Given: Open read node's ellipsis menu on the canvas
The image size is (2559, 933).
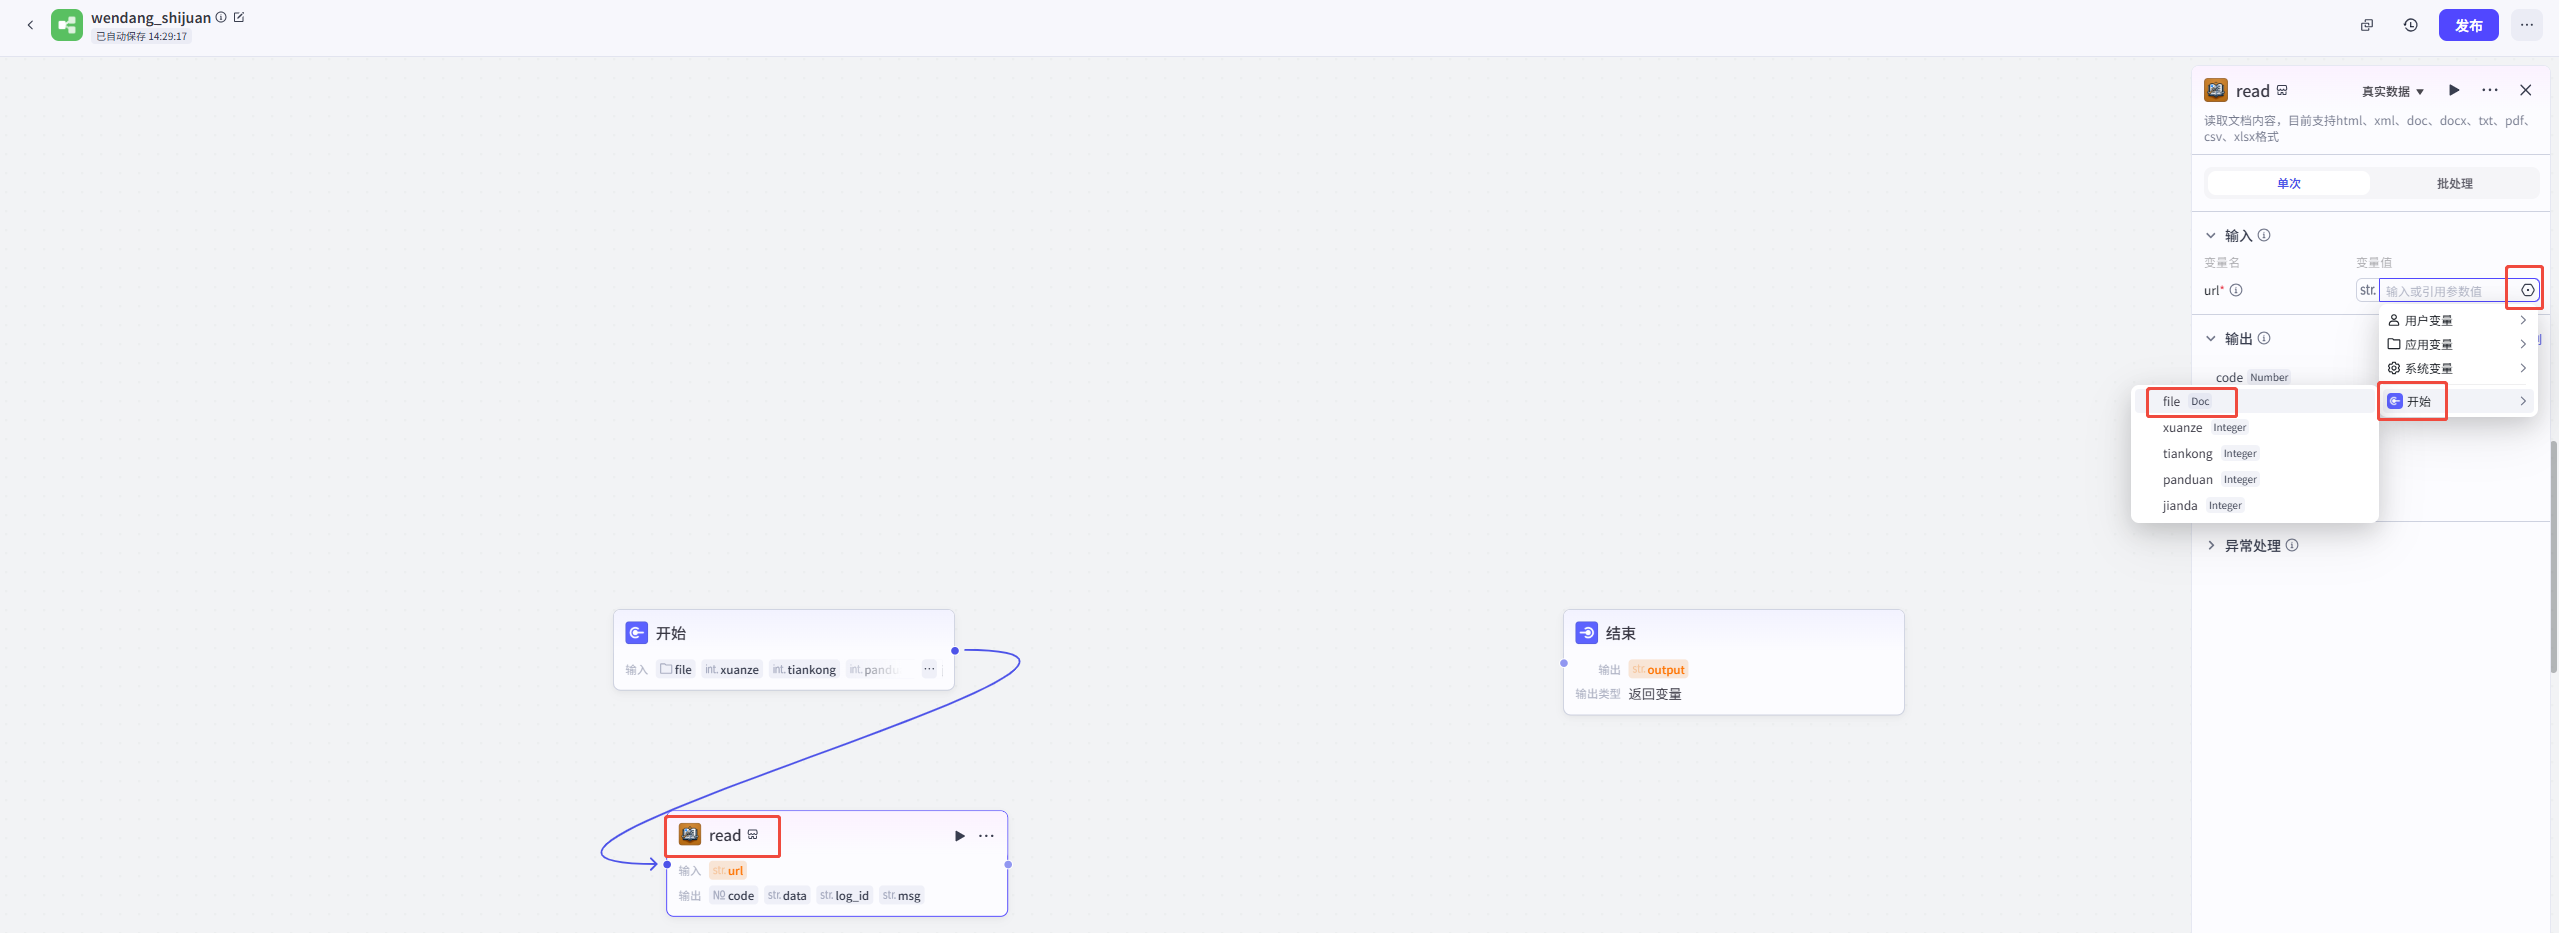Looking at the screenshot, I should (x=987, y=836).
